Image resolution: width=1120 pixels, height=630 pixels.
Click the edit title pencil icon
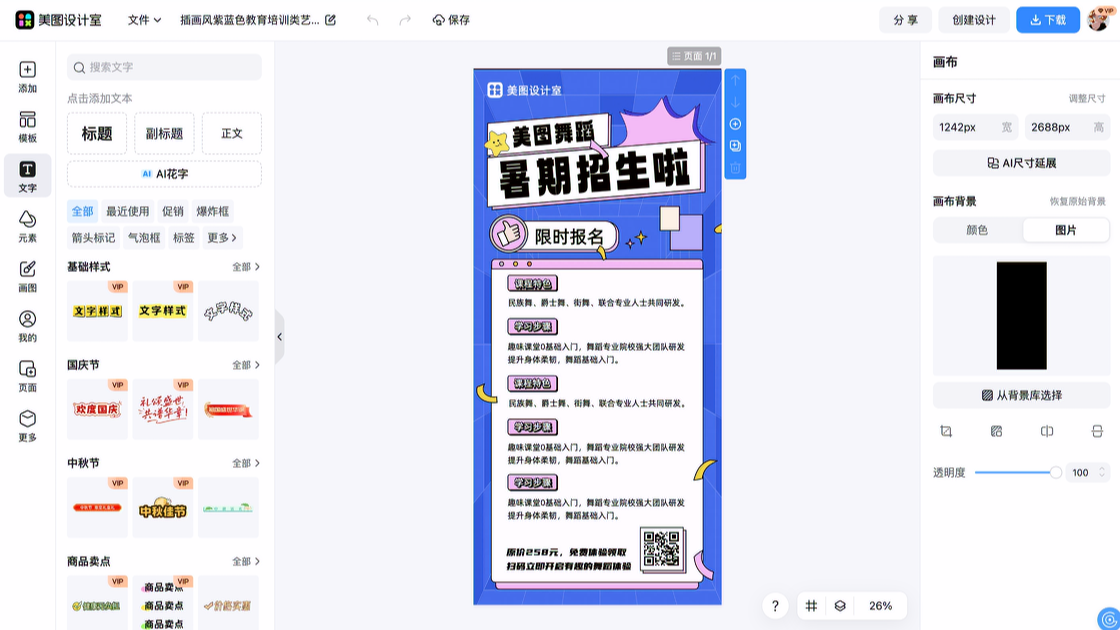pyautogui.click(x=331, y=20)
